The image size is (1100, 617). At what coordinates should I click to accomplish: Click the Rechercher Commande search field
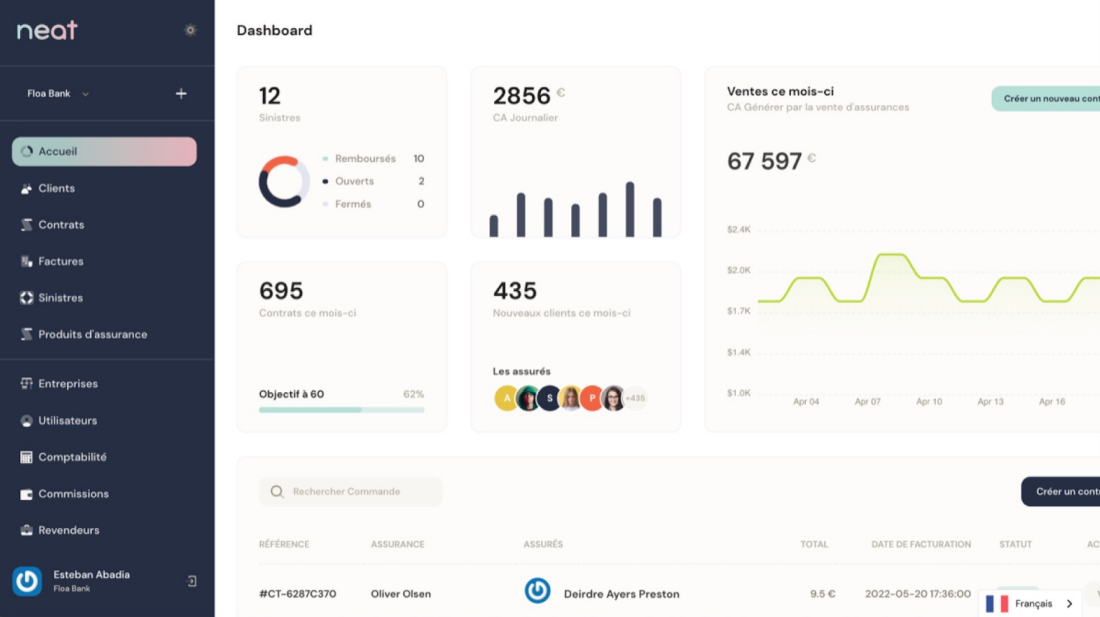click(x=351, y=491)
